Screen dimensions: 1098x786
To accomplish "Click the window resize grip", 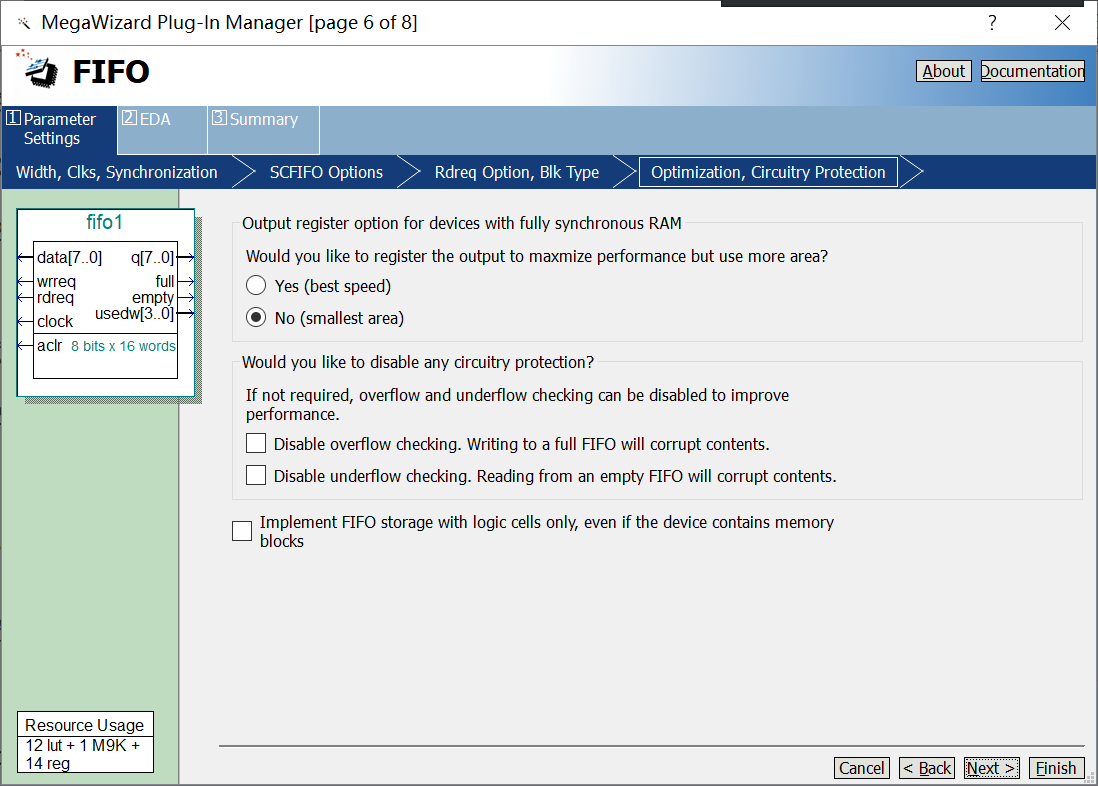I will tap(1090, 778).
